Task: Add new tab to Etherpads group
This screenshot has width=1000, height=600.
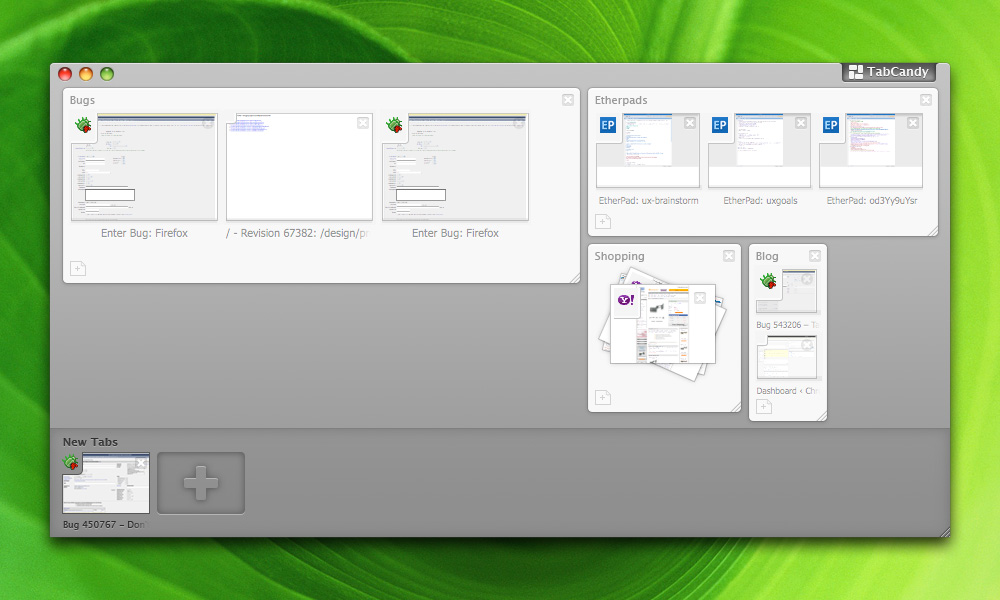Action: click(x=603, y=222)
